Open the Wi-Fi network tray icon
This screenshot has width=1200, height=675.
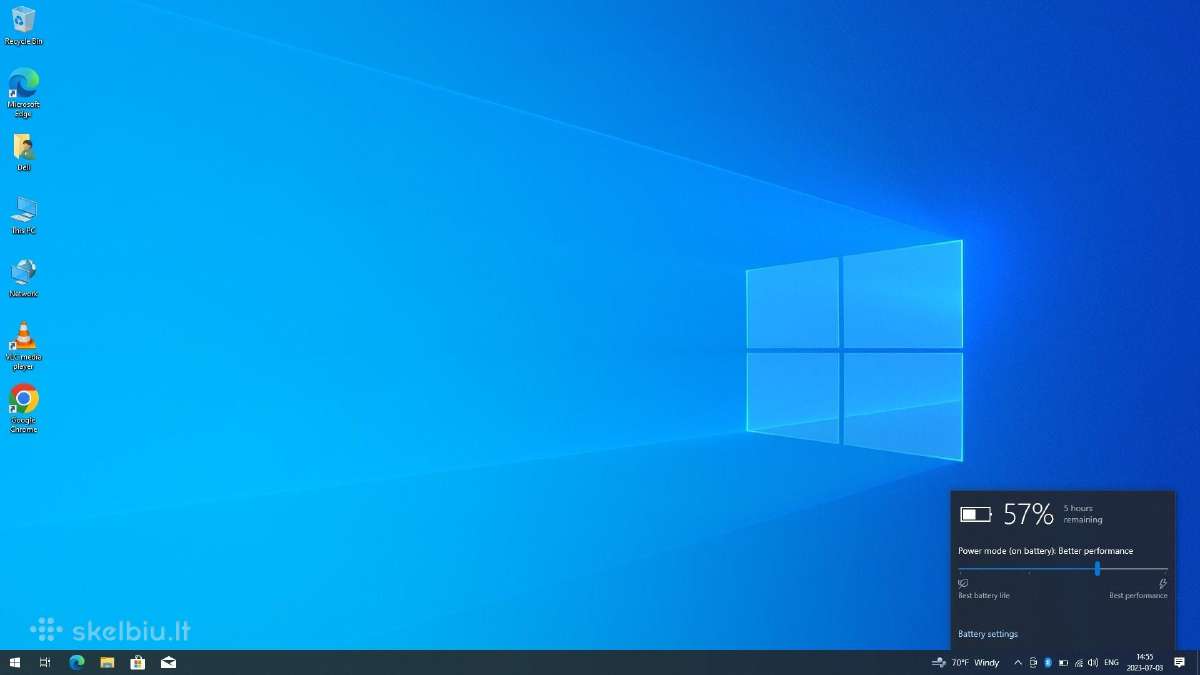1078,662
